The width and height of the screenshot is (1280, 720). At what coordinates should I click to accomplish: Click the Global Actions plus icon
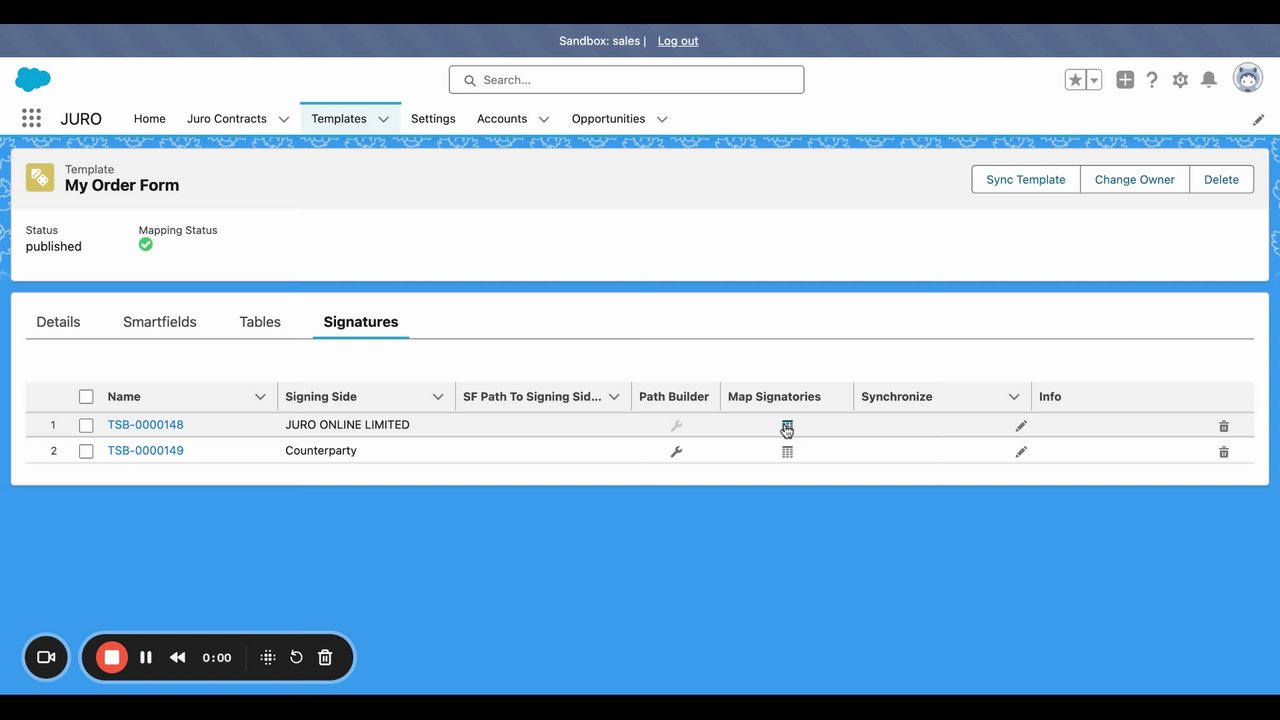point(1125,80)
